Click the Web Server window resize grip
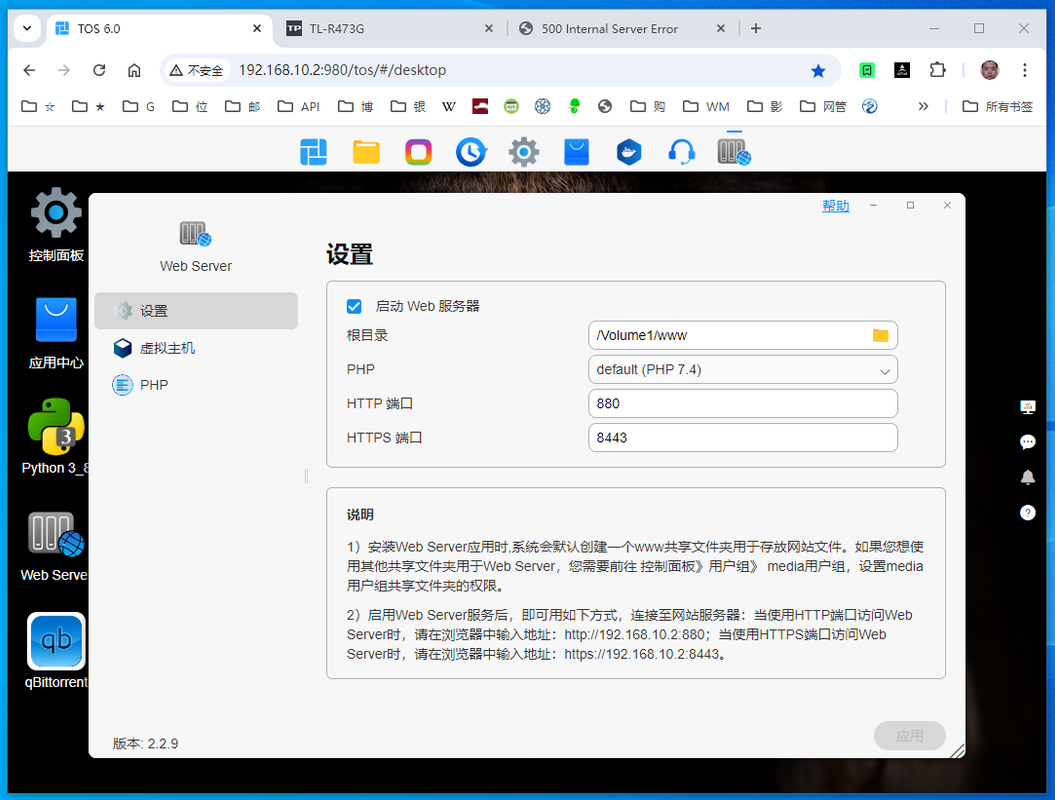 957,751
